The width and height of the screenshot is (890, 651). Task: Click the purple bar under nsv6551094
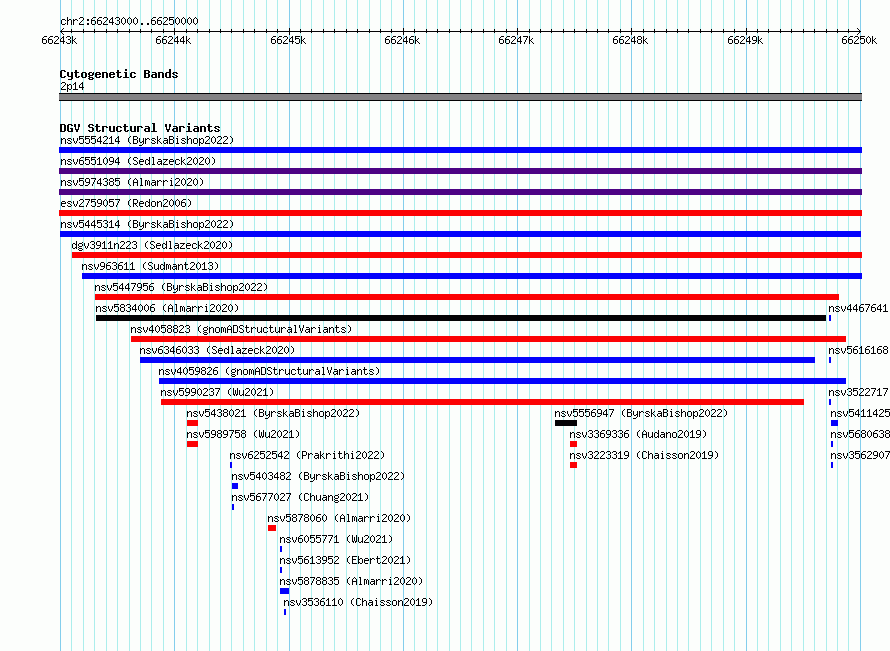[460, 171]
